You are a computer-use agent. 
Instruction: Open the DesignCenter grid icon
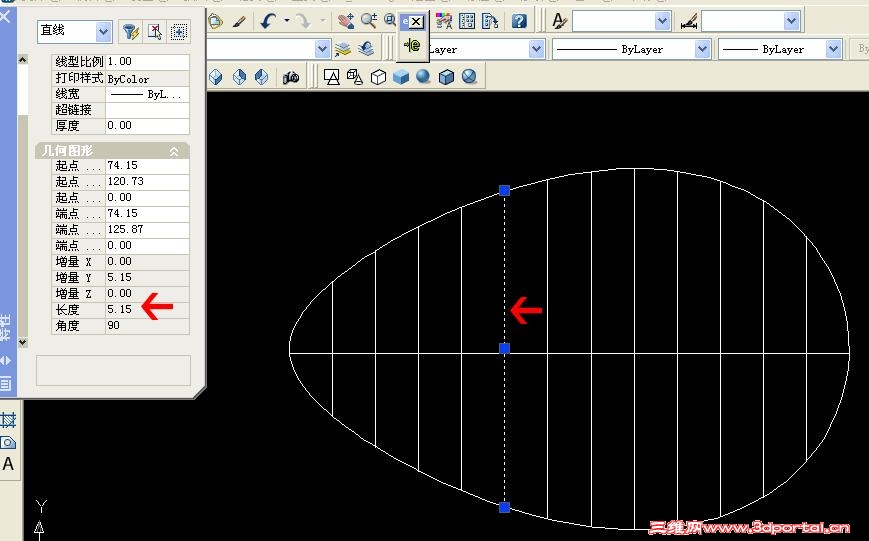pyautogui.click(x=467, y=21)
